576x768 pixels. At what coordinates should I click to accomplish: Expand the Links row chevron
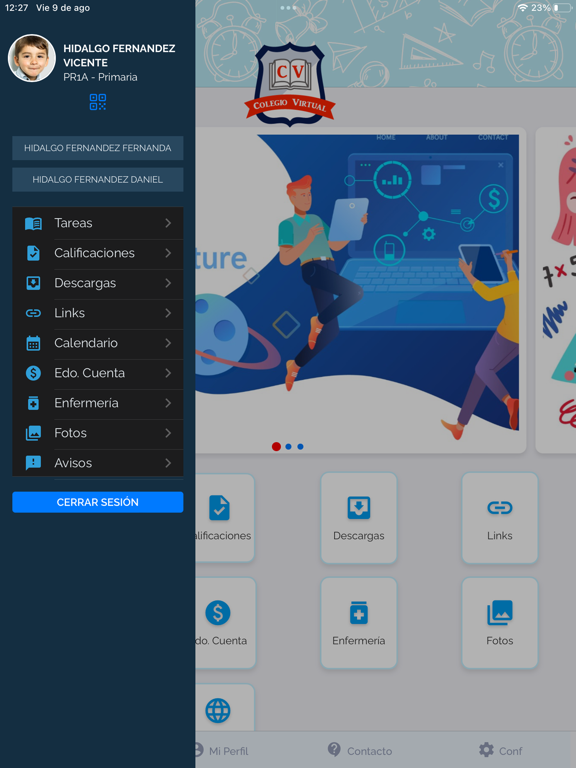[x=168, y=313]
